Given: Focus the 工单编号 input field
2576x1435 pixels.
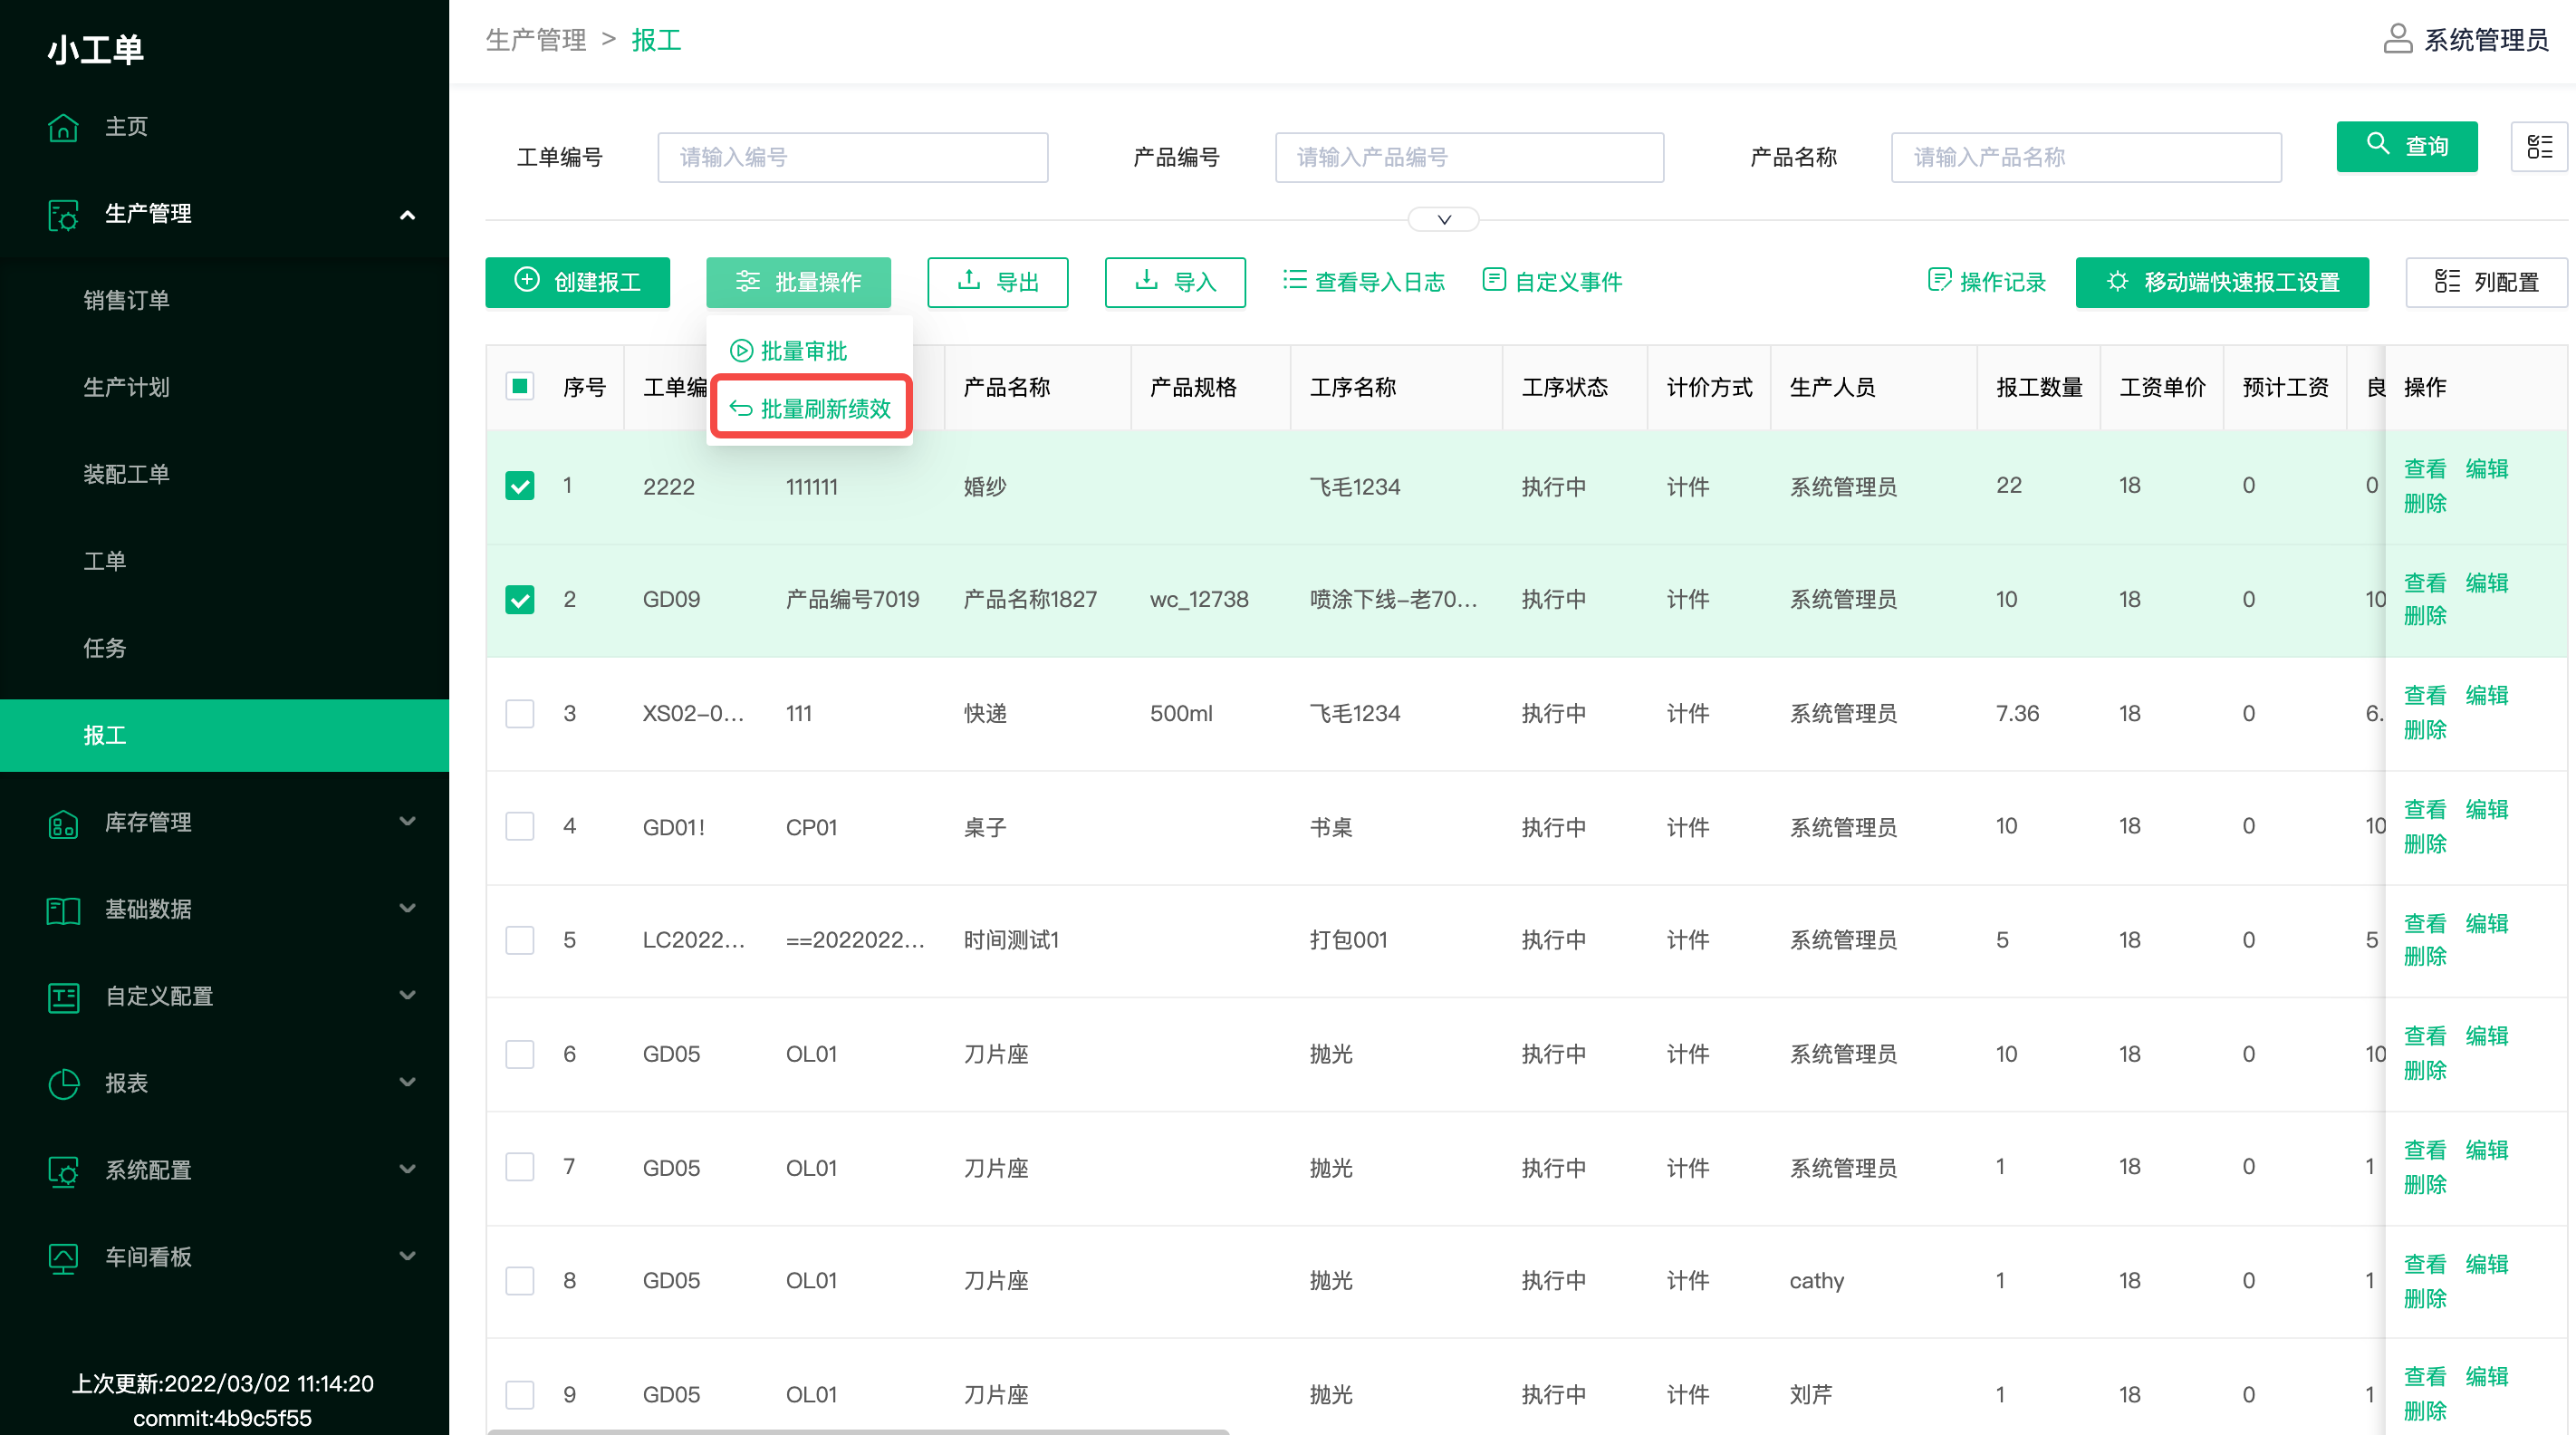Looking at the screenshot, I should point(852,157).
